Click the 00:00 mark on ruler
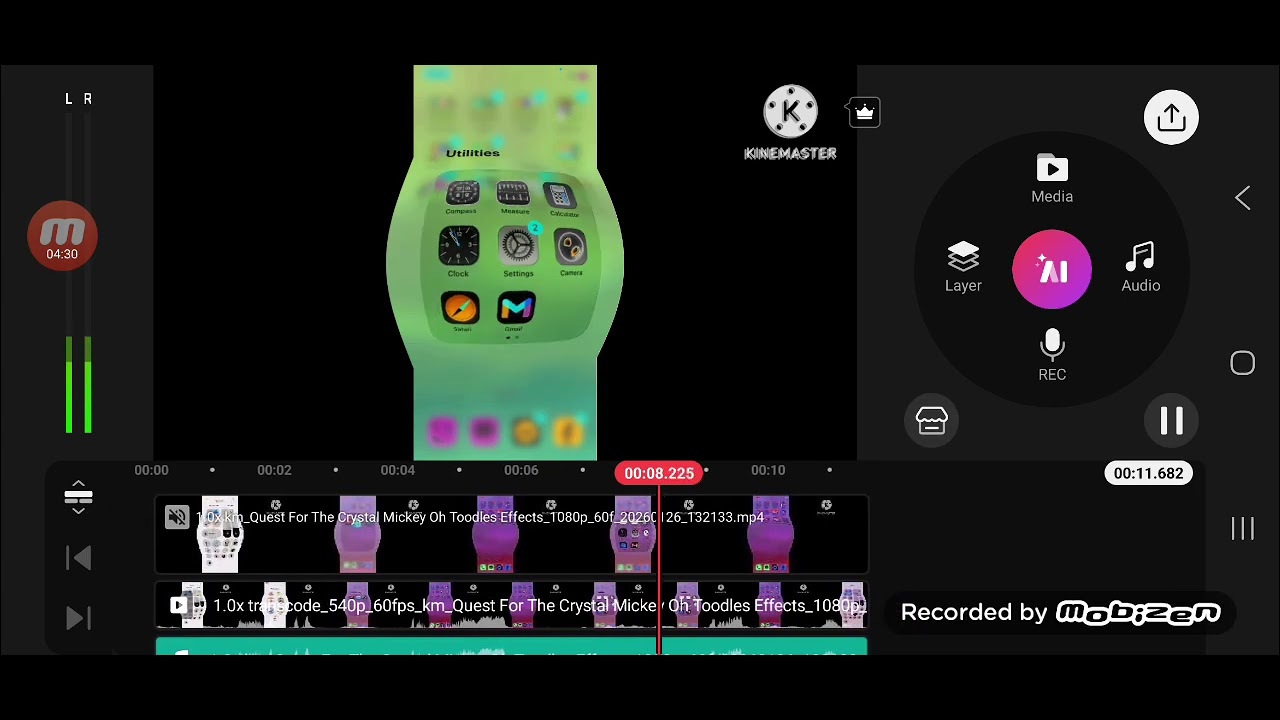This screenshot has height=720, width=1280. [151, 470]
